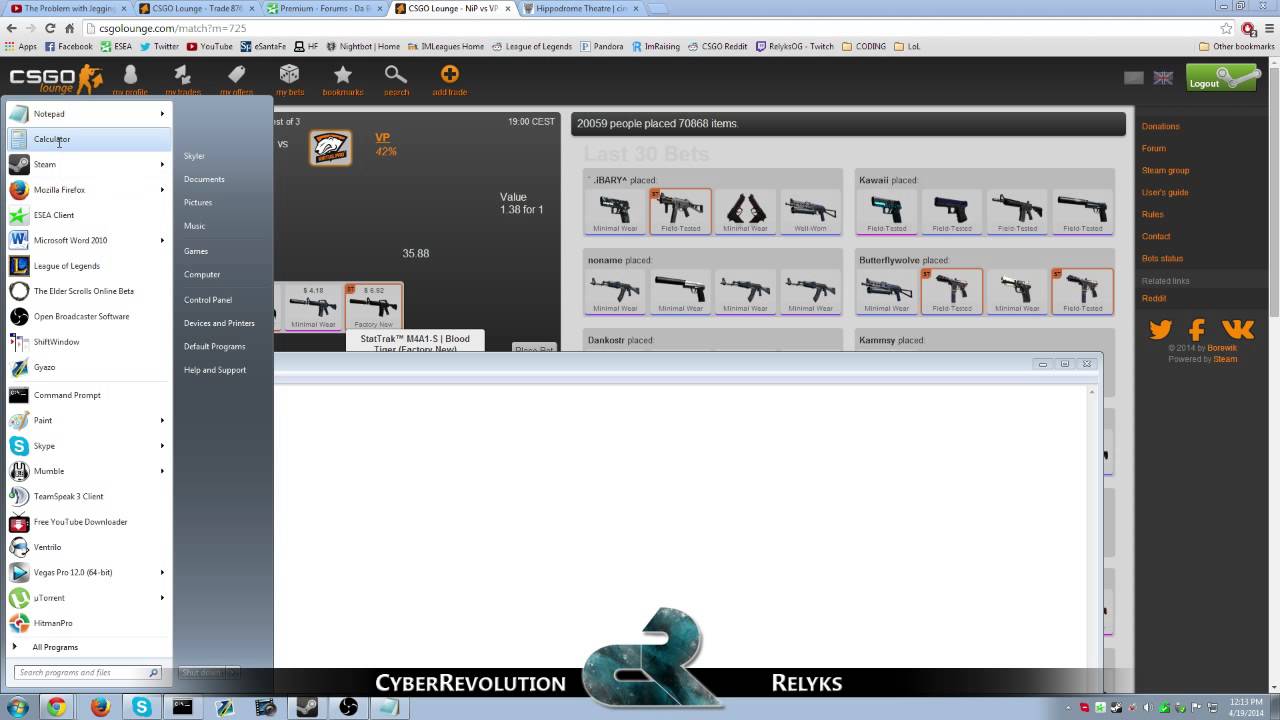Expand the Notepad submenu arrow
Image resolution: width=1280 pixels, height=720 pixels.
(x=162, y=114)
